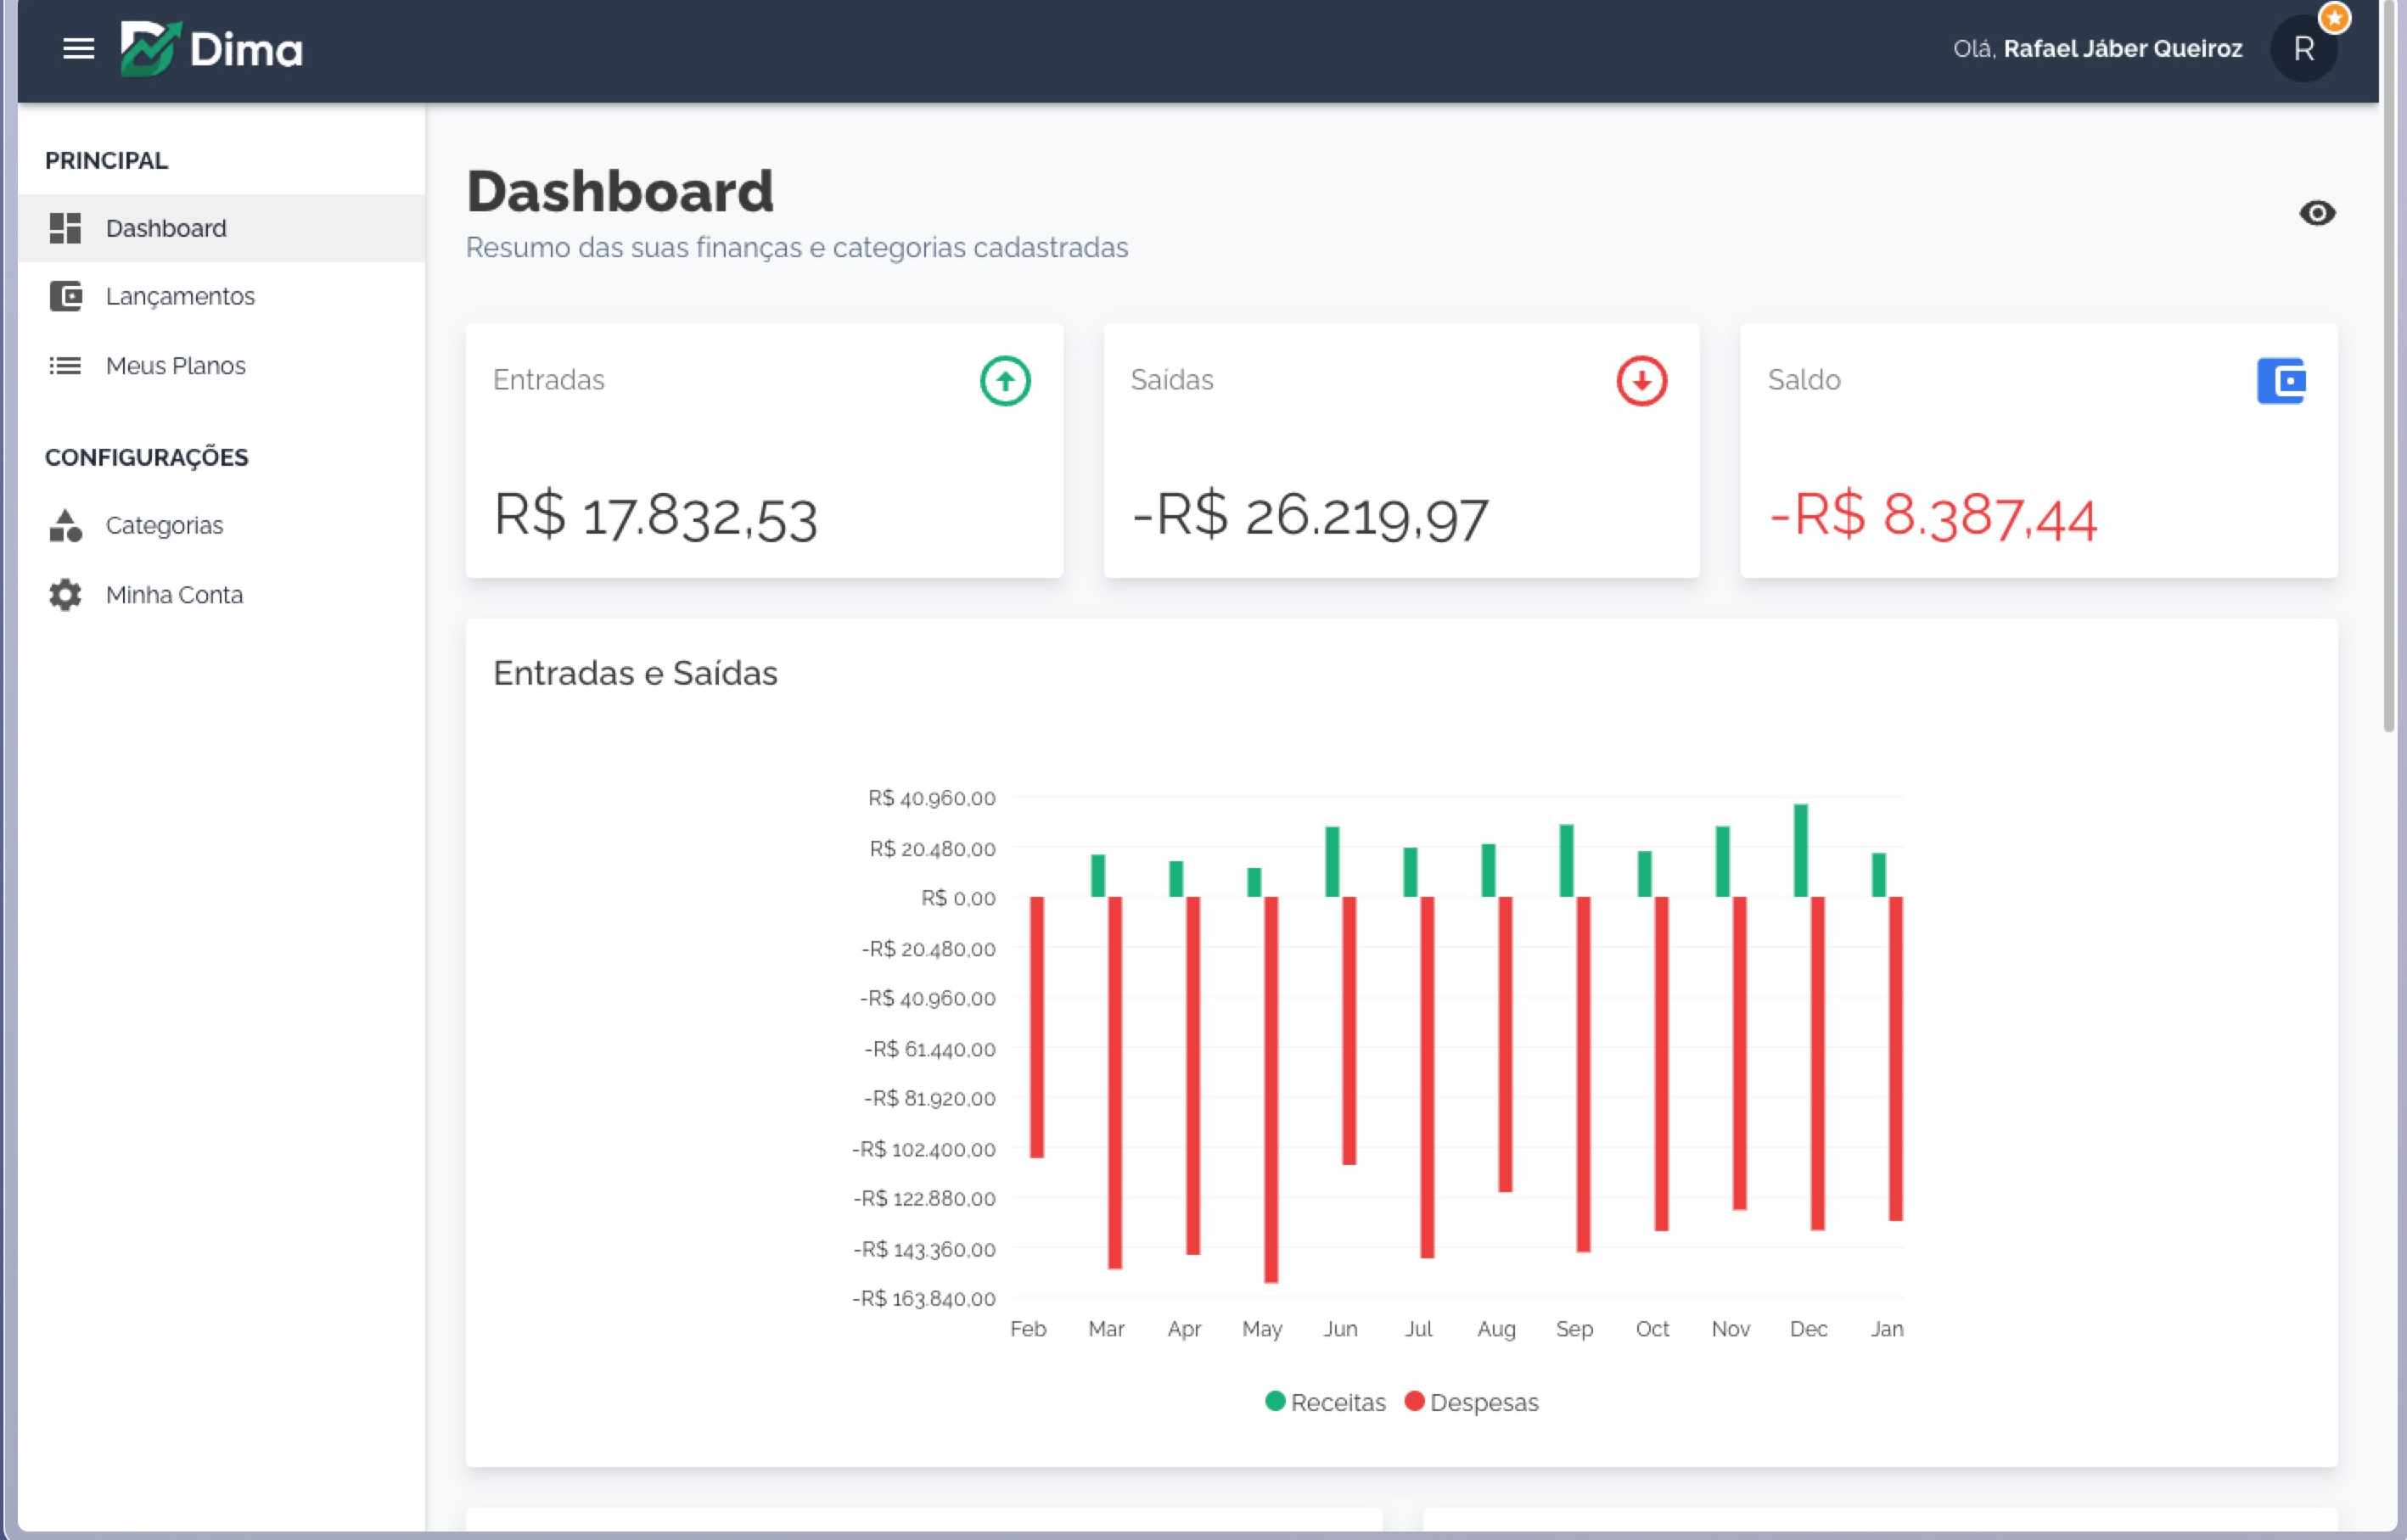Open Minha Conta page

pyautogui.click(x=221, y=595)
